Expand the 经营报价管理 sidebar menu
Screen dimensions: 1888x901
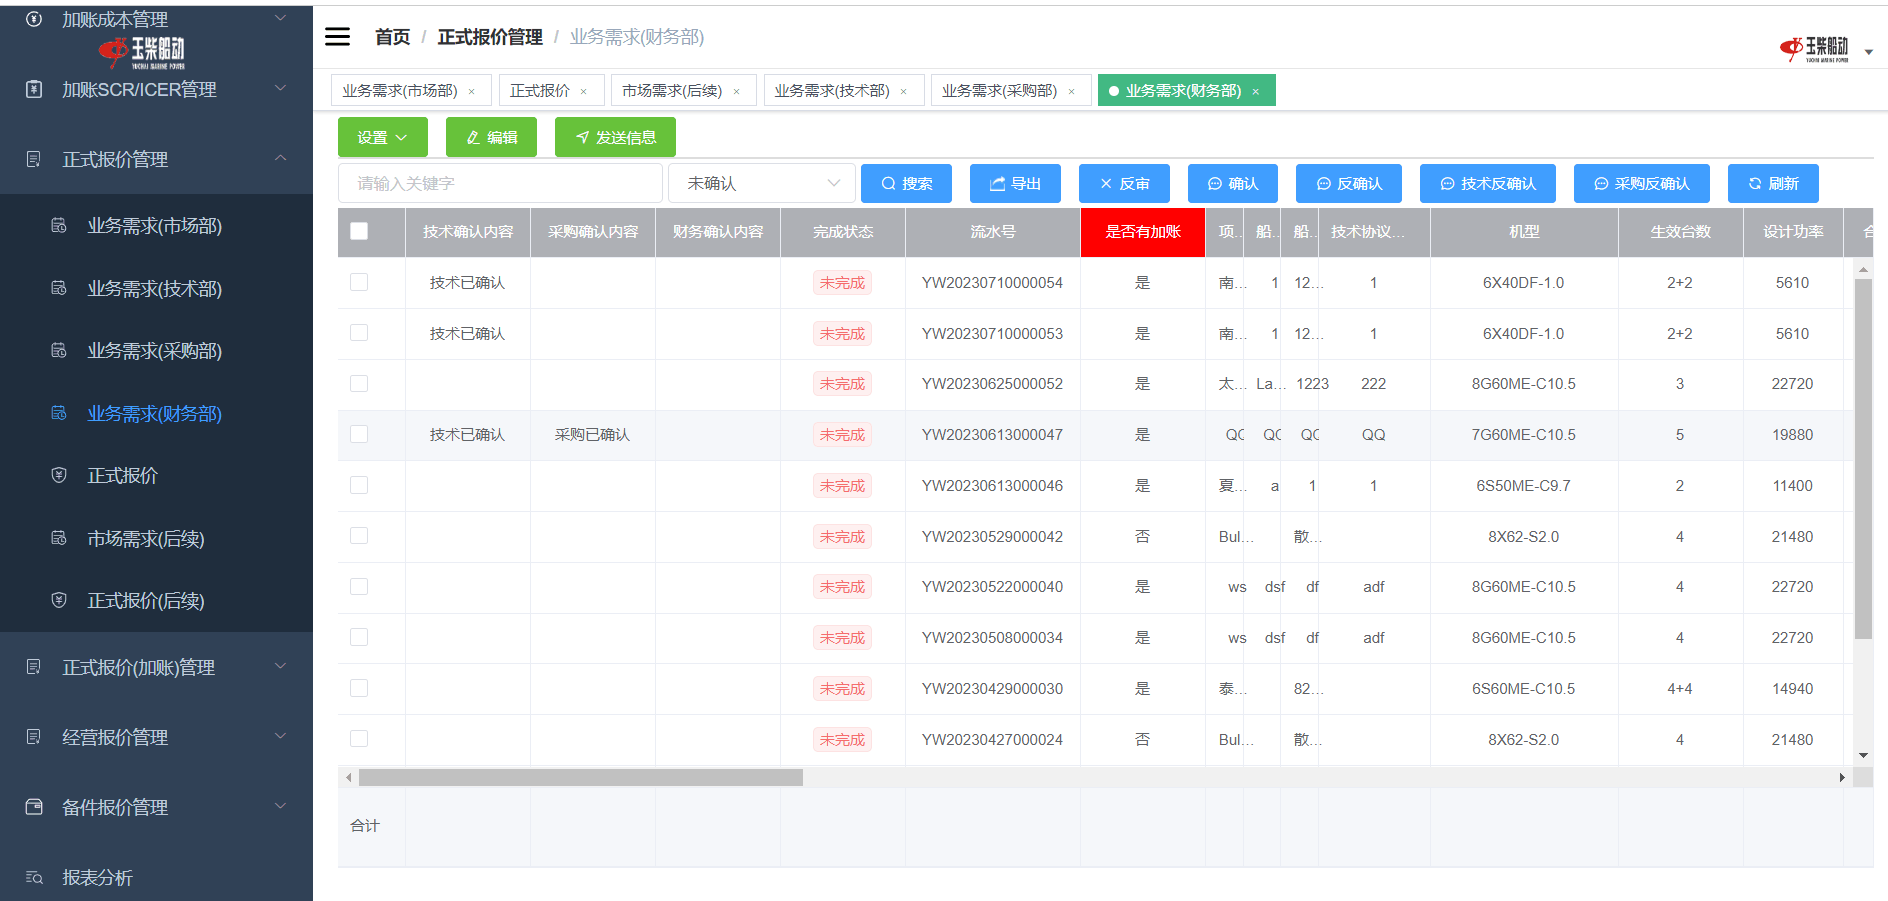pyautogui.click(x=156, y=738)
